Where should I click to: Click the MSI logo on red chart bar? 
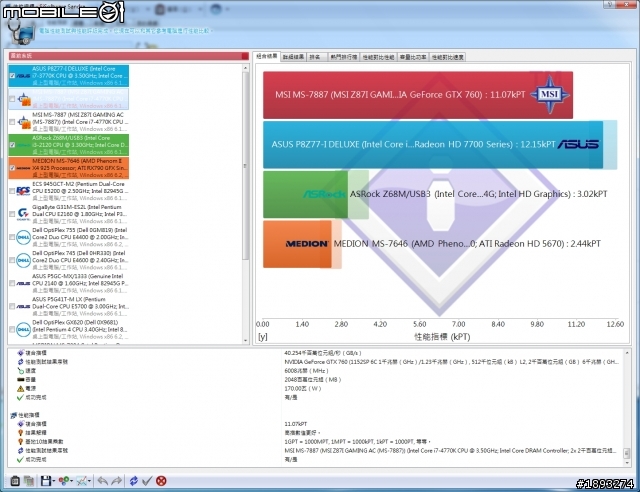(x=549, y=95)
